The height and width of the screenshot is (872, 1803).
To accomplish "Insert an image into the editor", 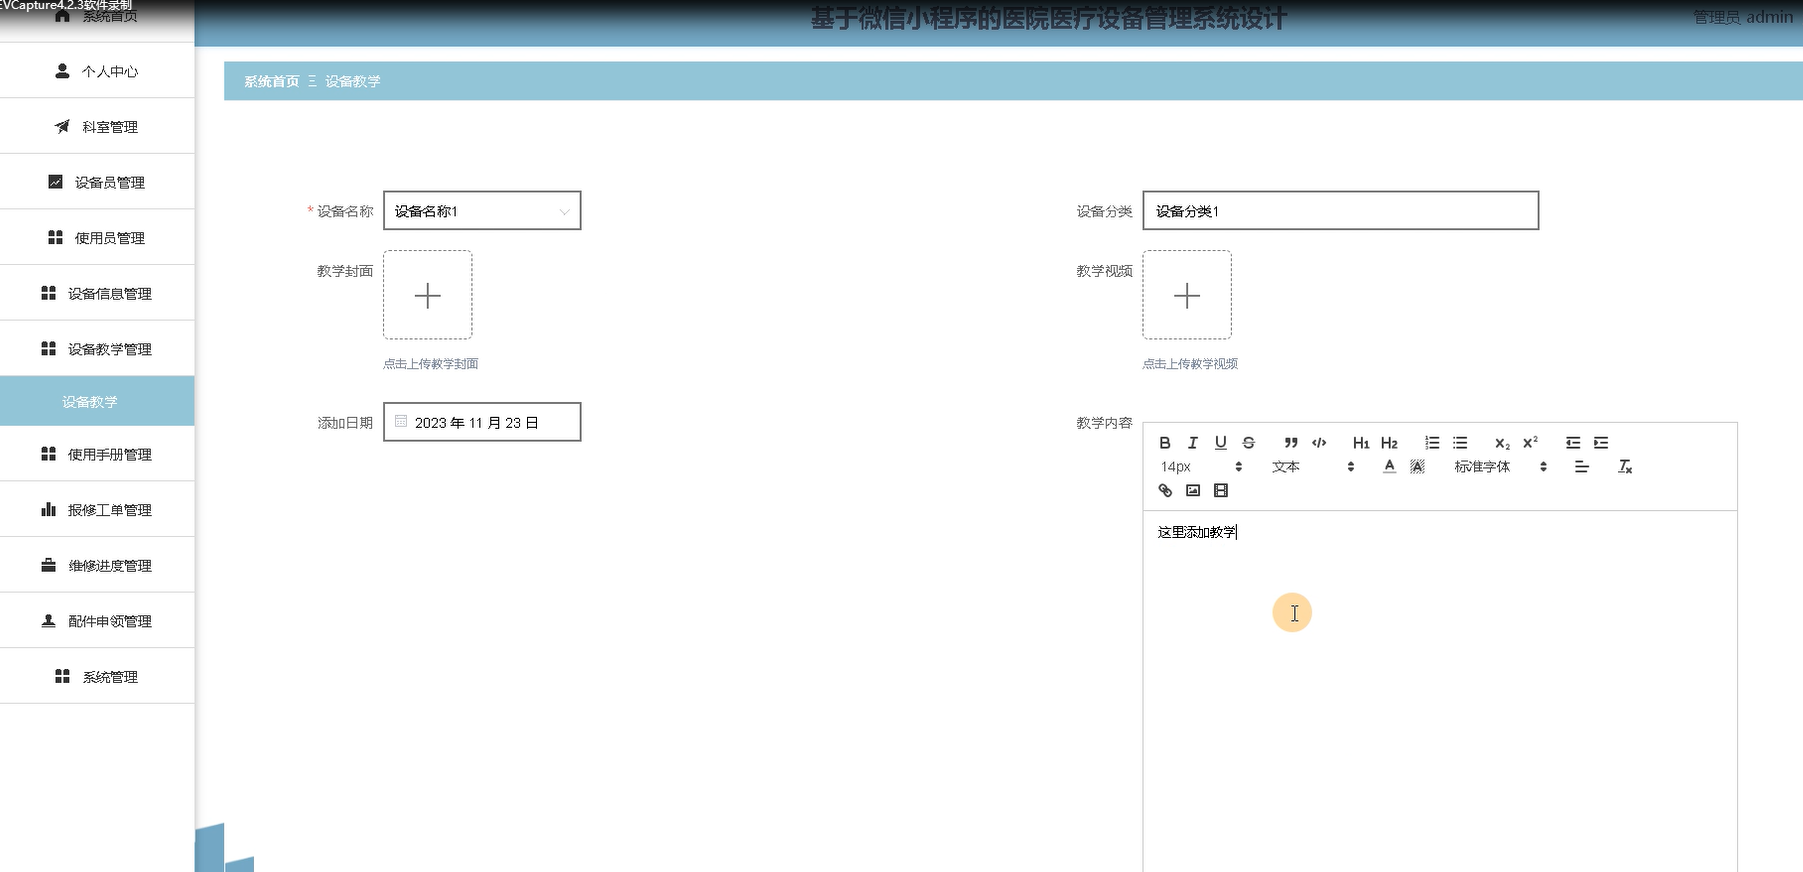I will 1193,490.
